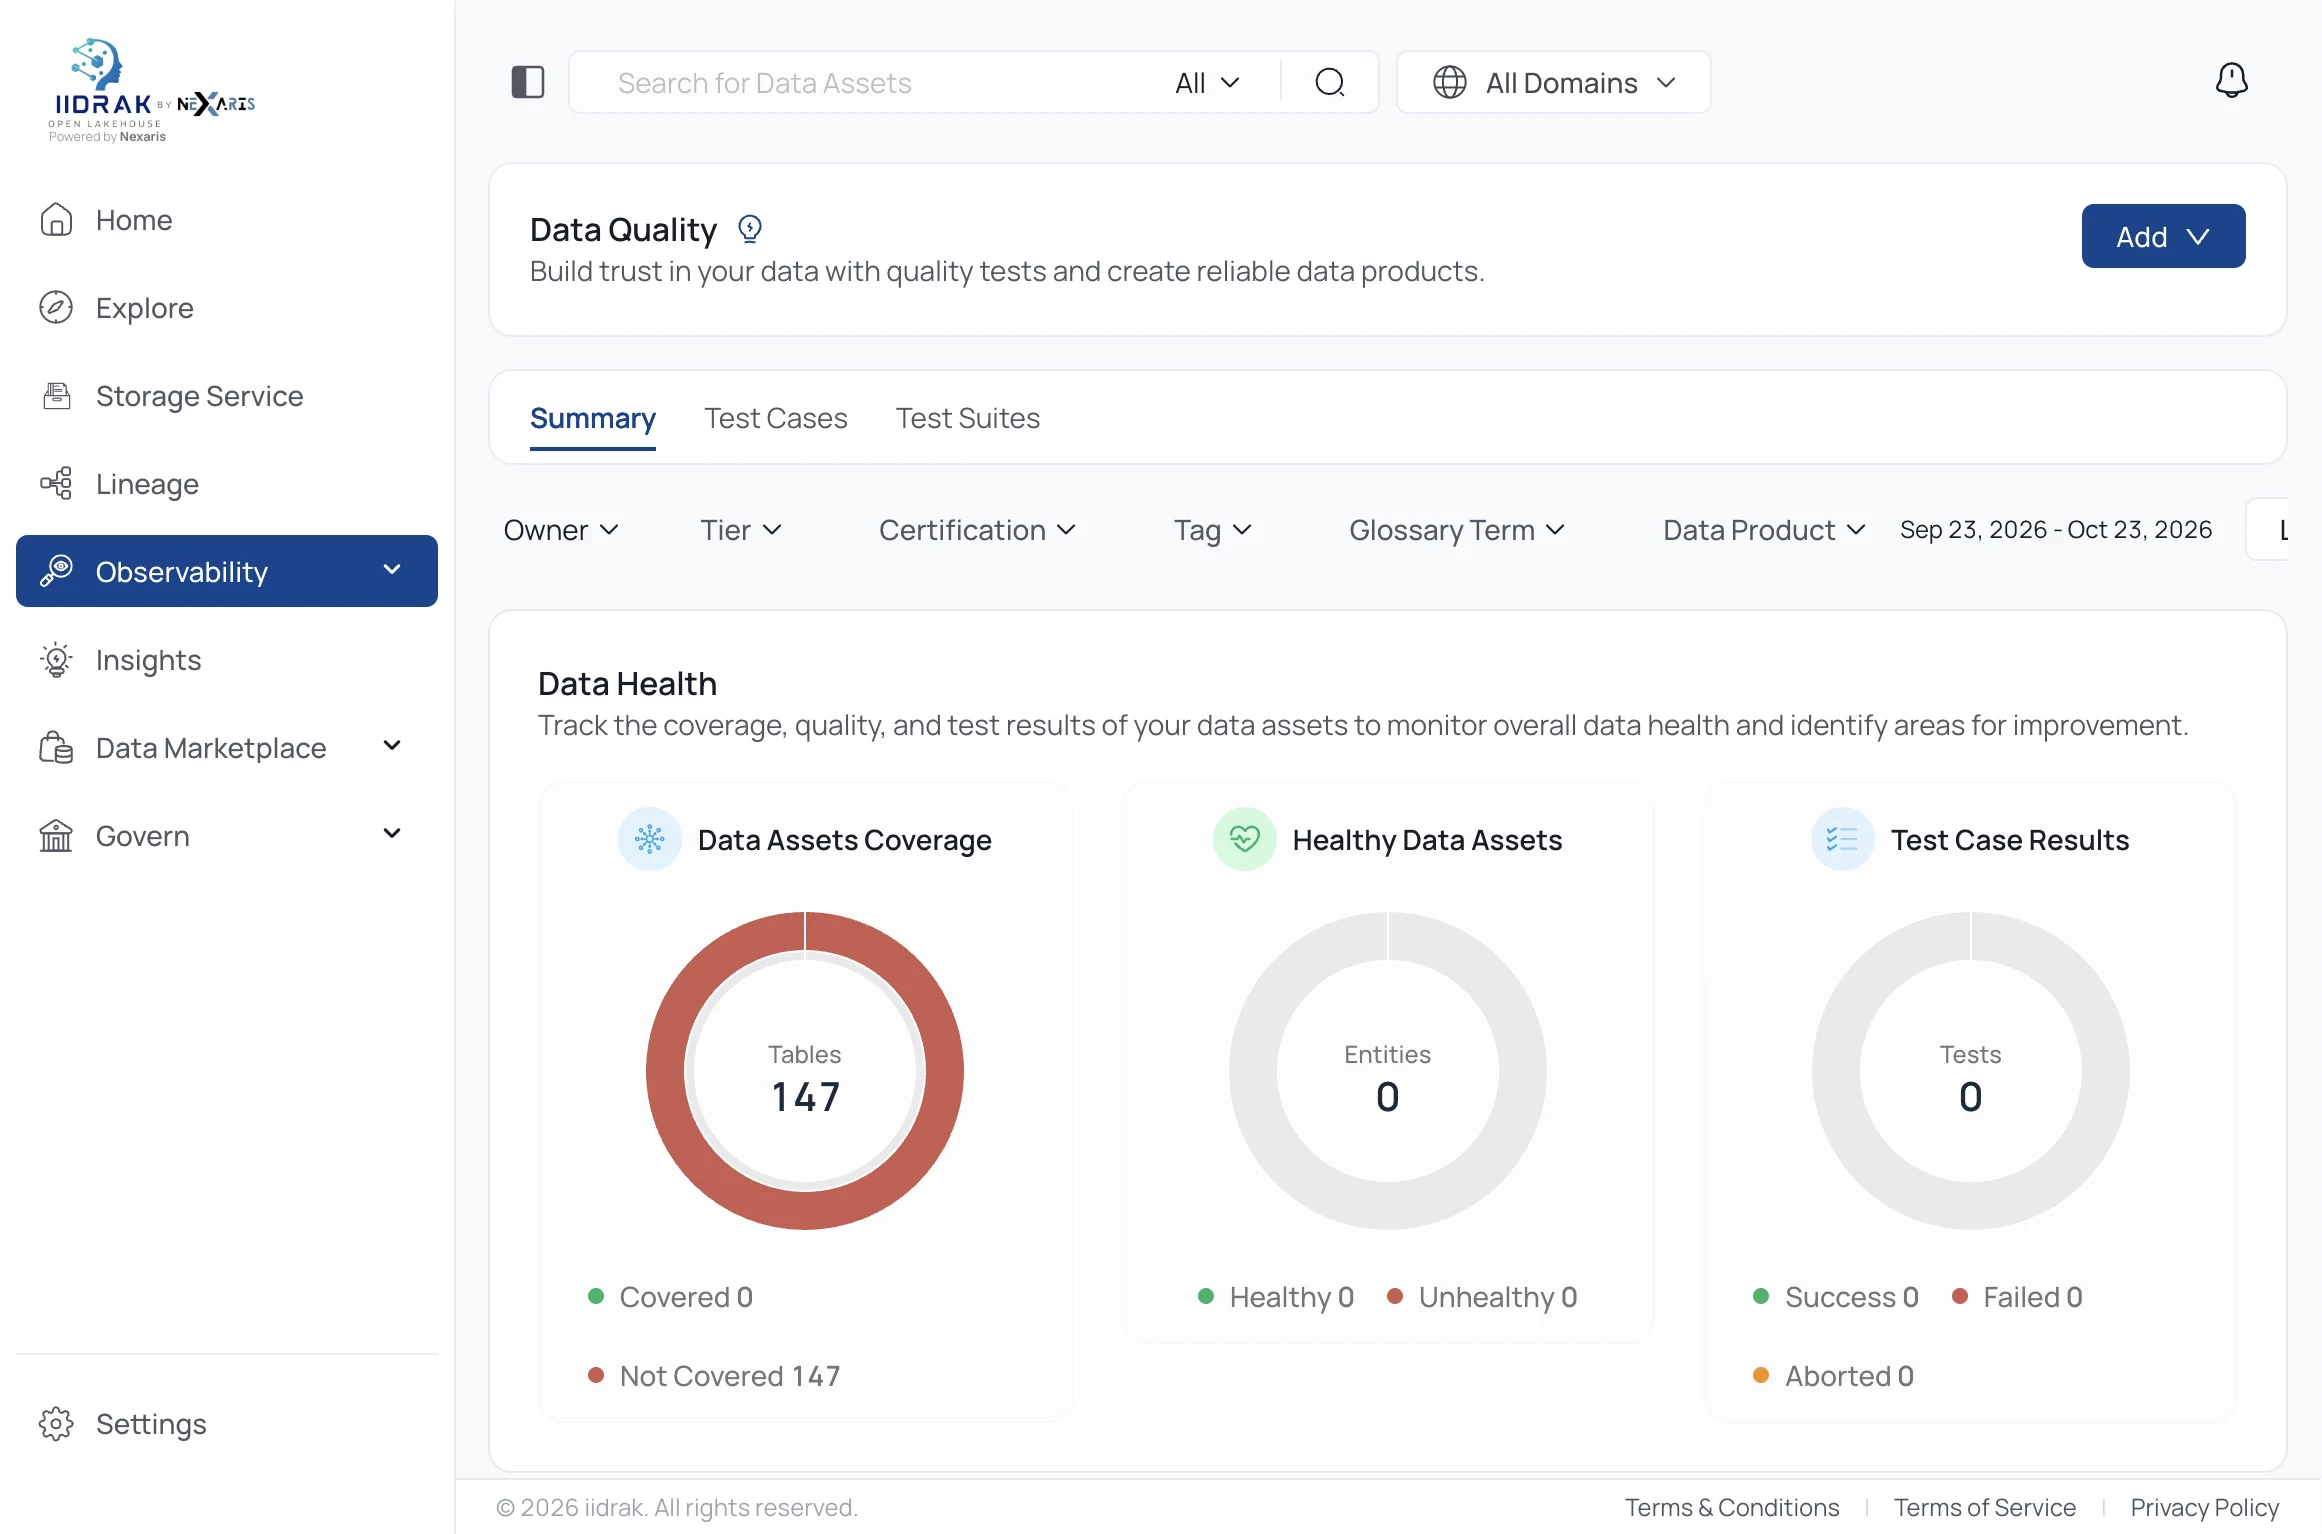Switch to the Test Cases tab
The width and height of the screenshot is (2322, 1534).
(776, 418)
